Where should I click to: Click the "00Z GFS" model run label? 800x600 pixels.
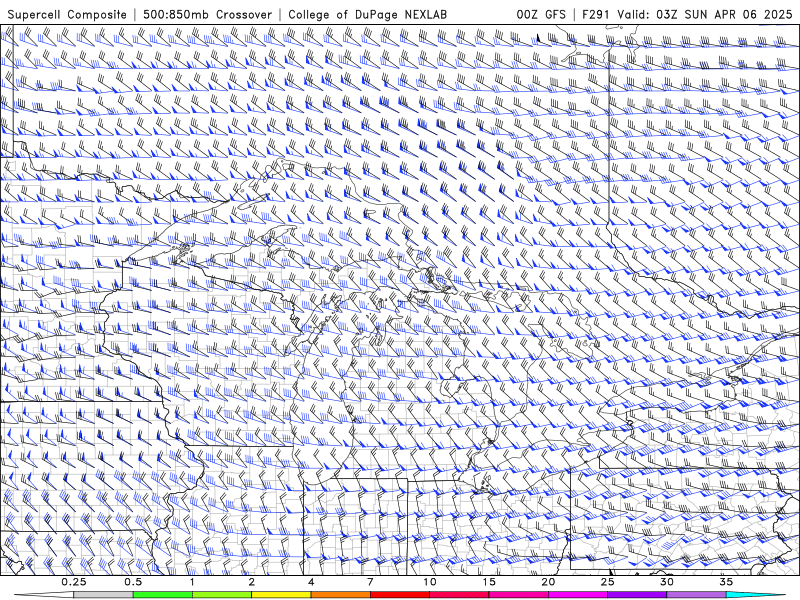pos(541,15)
